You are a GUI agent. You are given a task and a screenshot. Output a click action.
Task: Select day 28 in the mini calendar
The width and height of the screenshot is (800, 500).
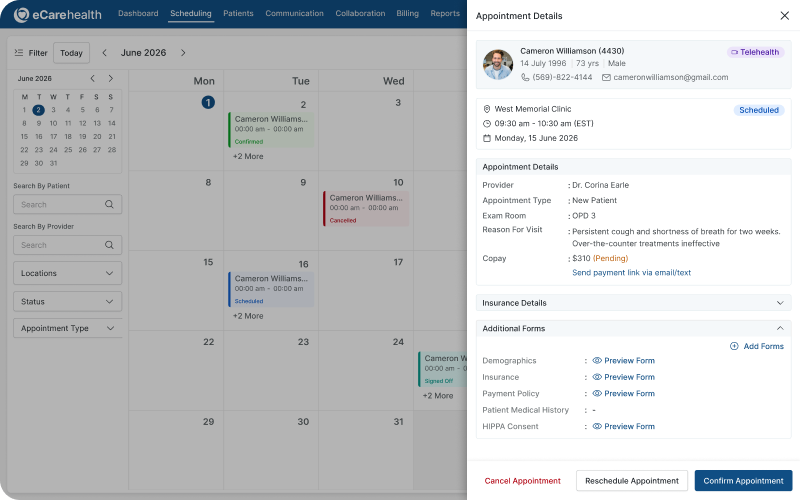(x=112, y=149)
